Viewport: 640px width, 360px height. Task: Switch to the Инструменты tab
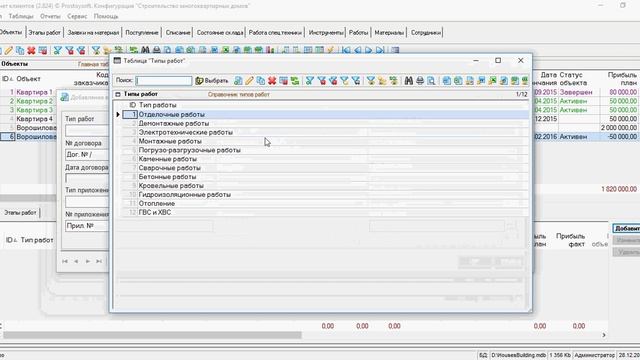pyautogui.click(x=326, y=32)
